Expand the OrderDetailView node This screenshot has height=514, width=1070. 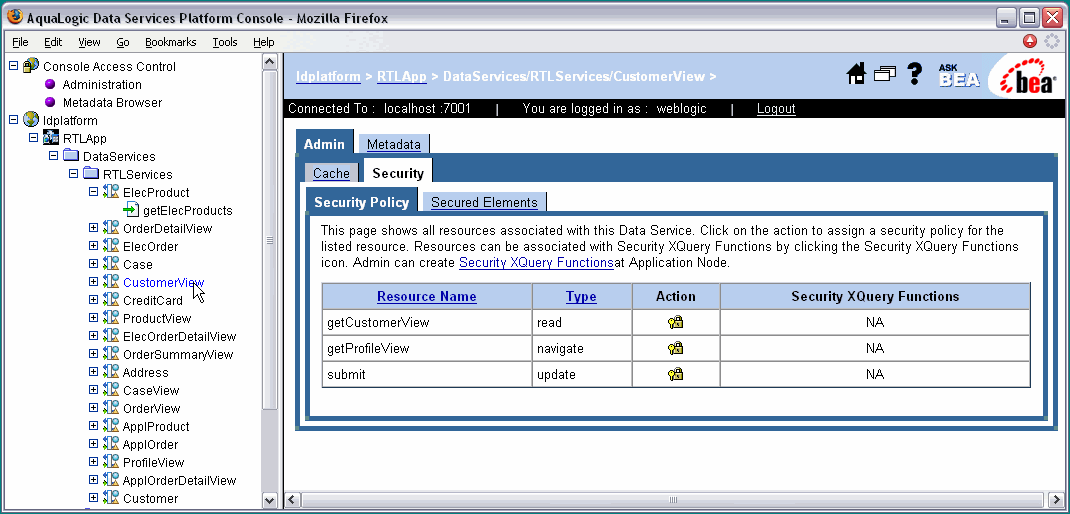point(93,228)
